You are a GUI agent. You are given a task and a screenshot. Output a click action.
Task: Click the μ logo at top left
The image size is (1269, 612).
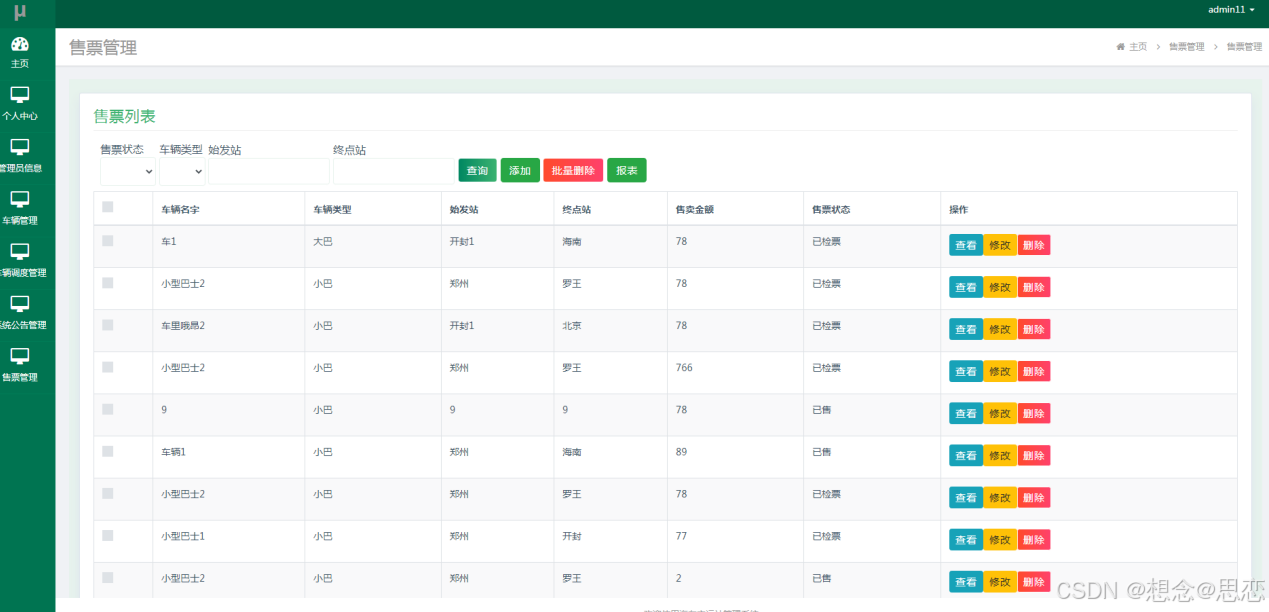click(20, 12)
